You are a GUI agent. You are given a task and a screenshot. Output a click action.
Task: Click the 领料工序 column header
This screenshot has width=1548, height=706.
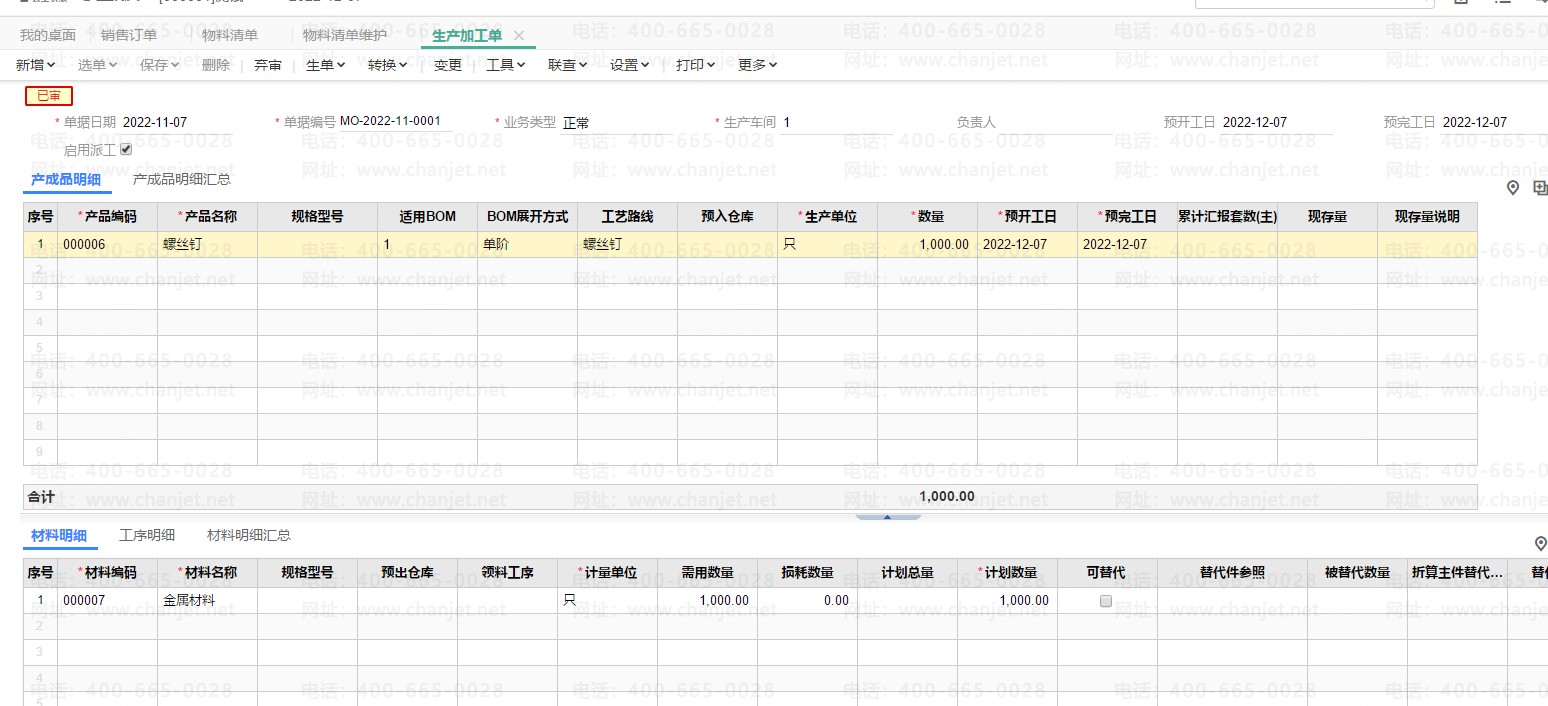(507, 573)
